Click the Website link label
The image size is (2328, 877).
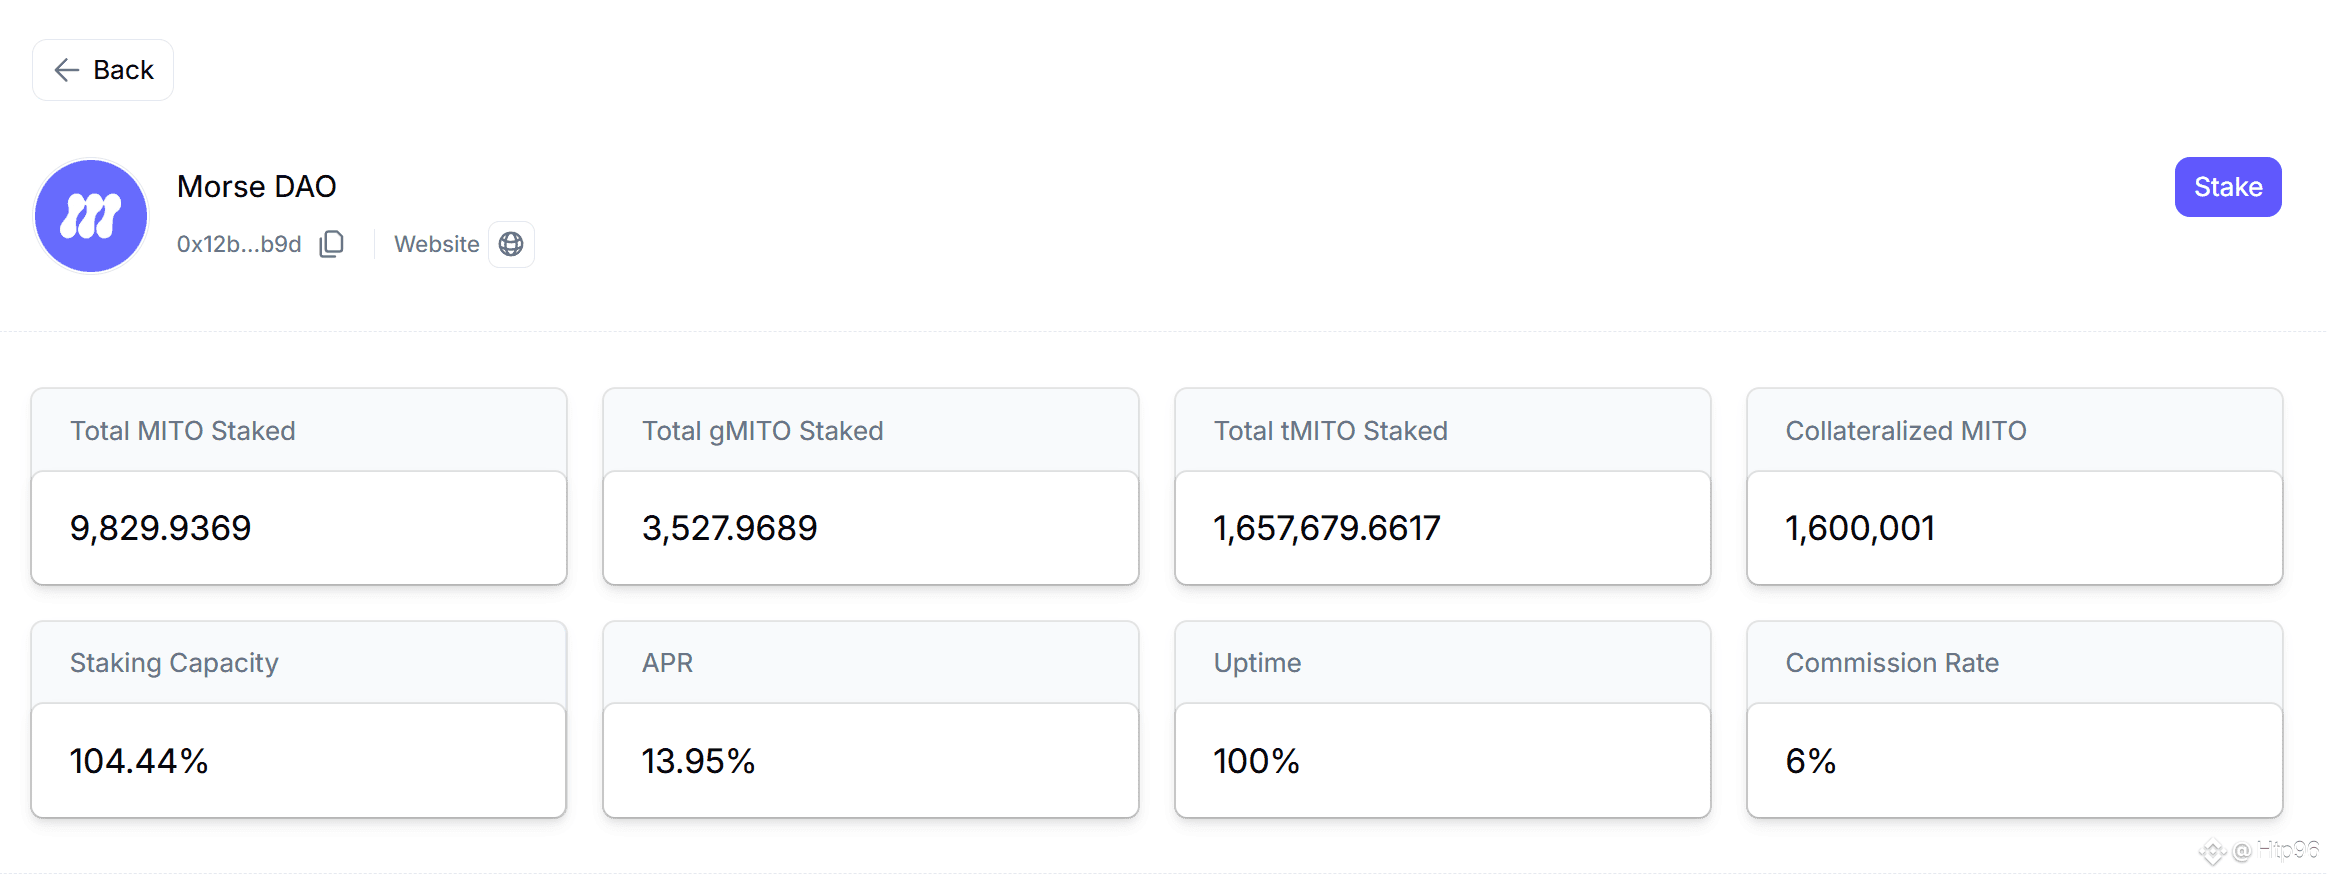pos(436,244)
